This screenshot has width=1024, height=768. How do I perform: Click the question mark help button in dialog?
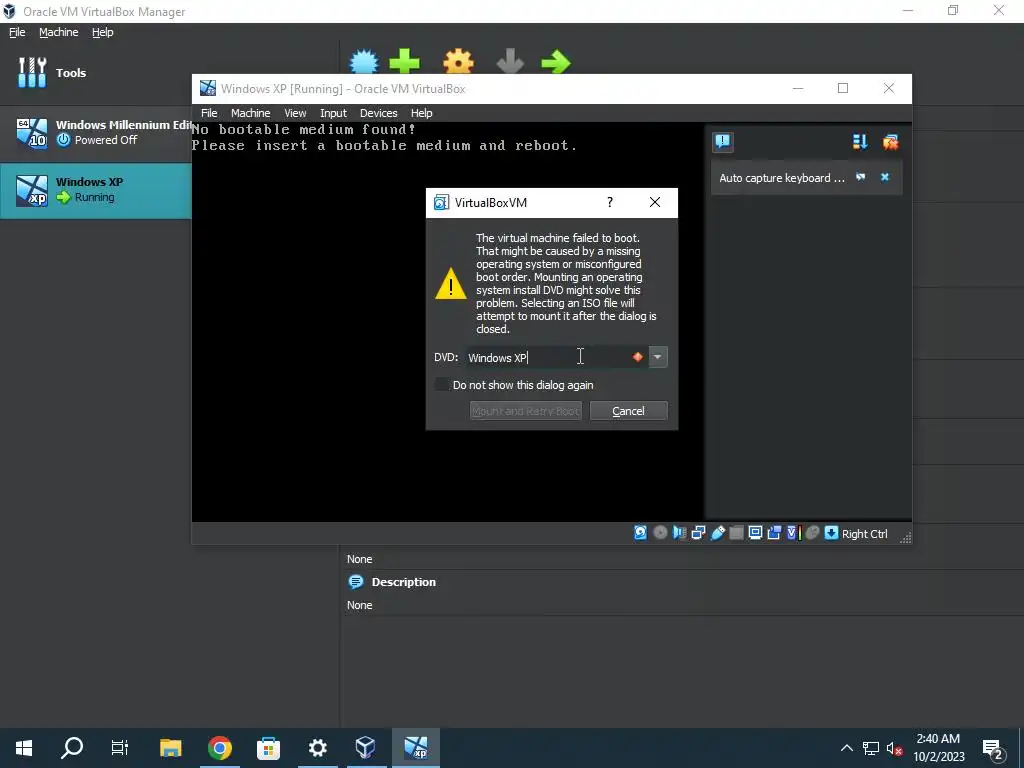tap(610, 202)
